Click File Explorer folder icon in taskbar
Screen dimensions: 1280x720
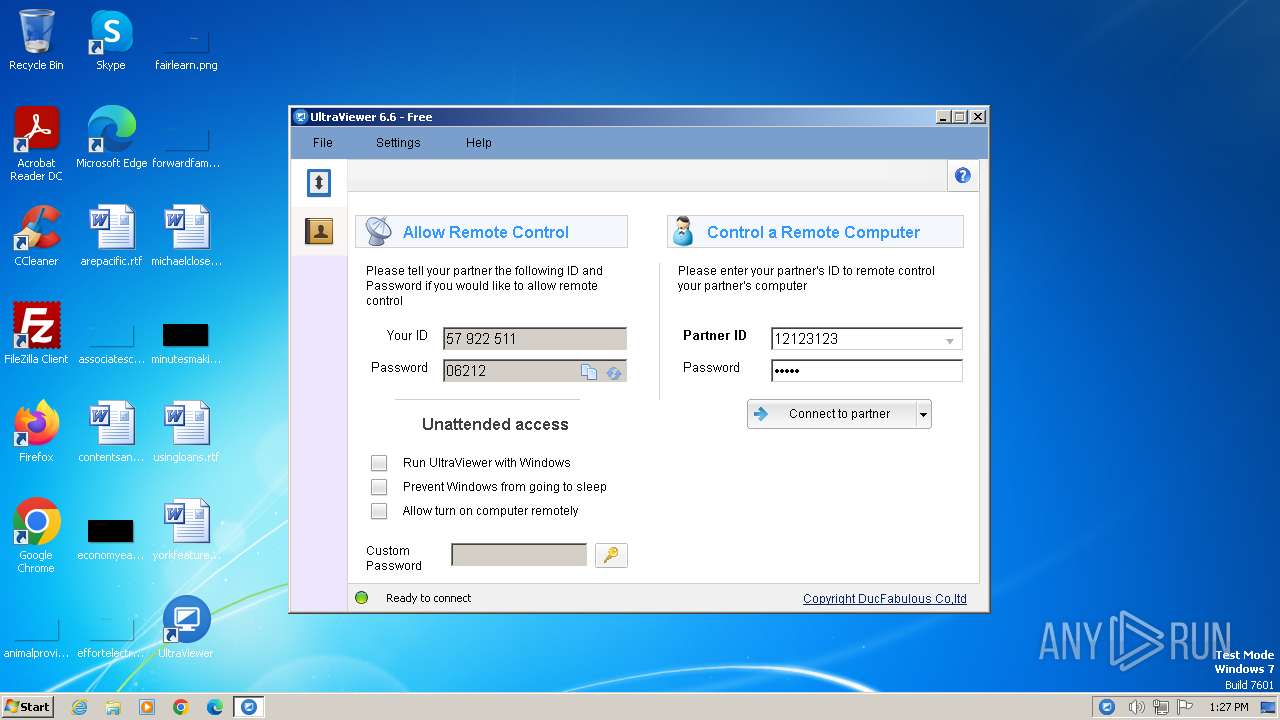[113, 707]
